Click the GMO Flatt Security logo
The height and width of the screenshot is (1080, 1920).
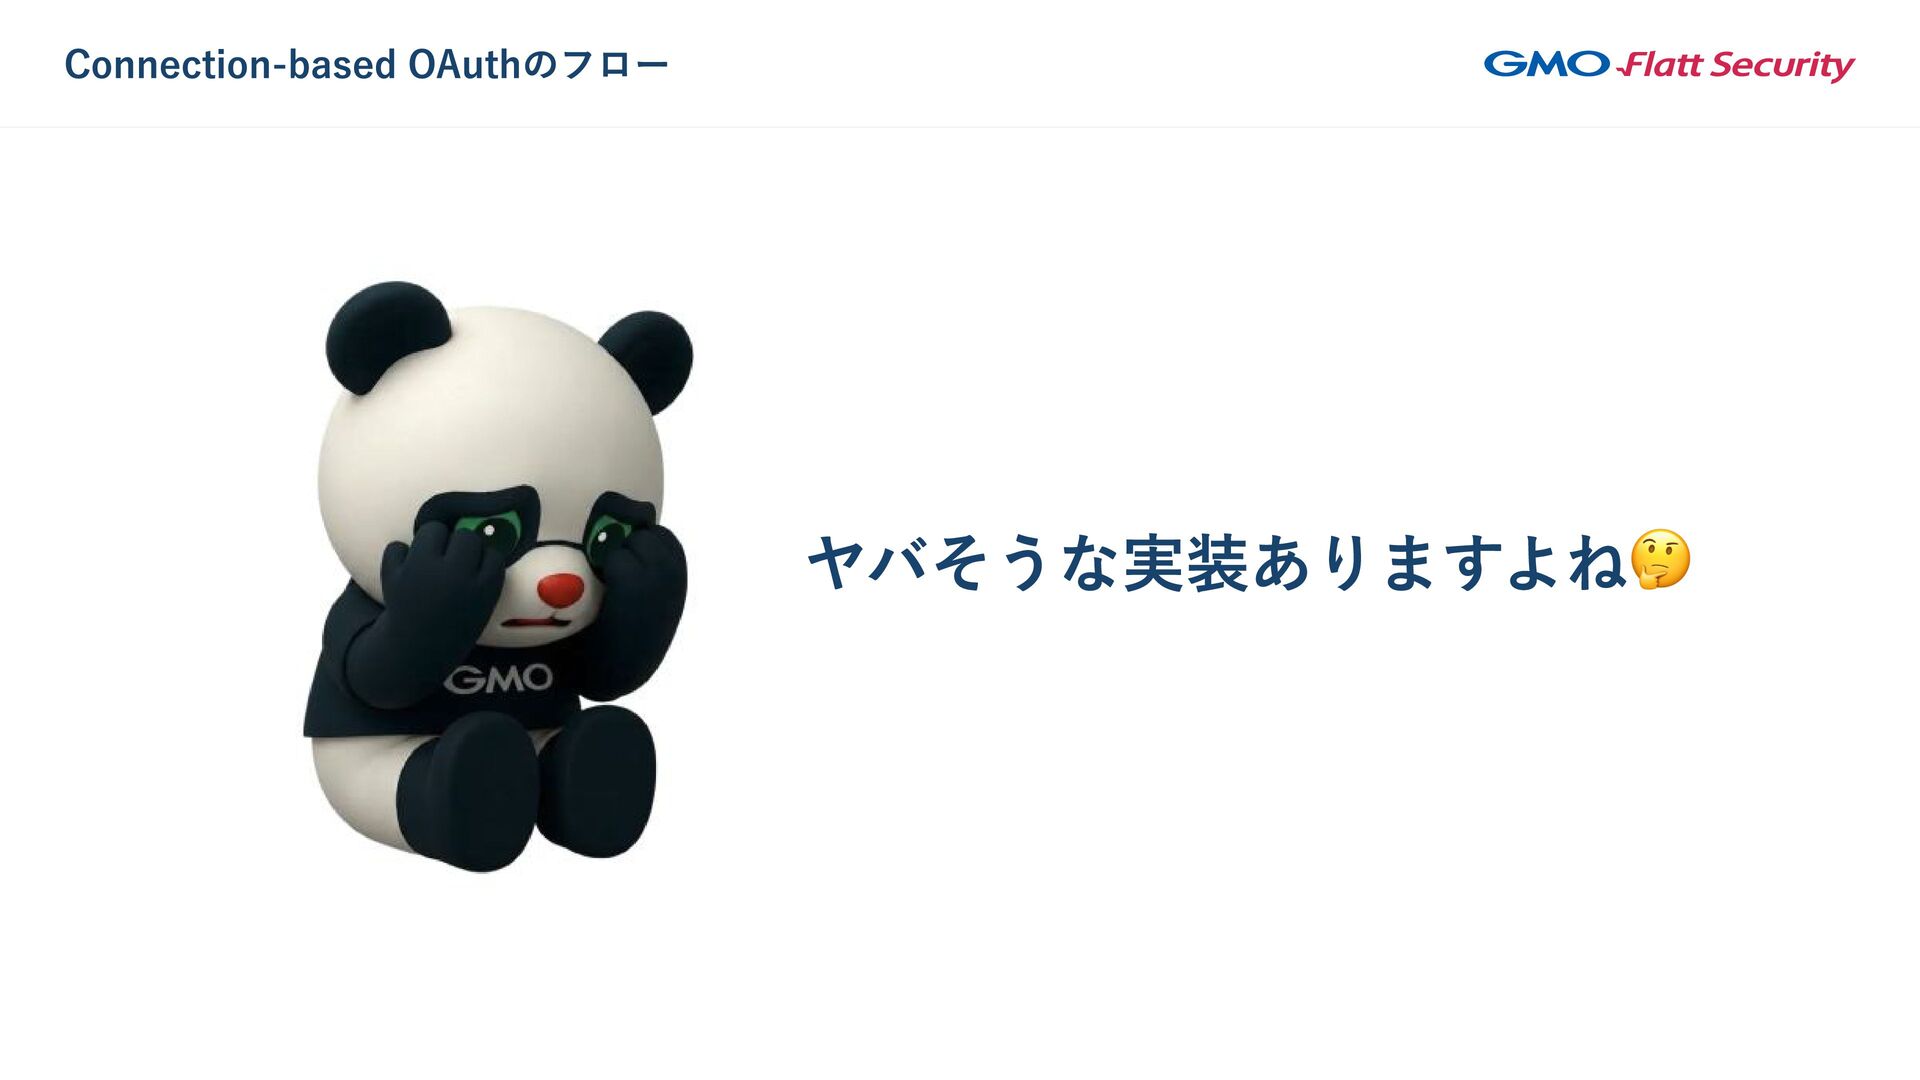click(1669, 65)
